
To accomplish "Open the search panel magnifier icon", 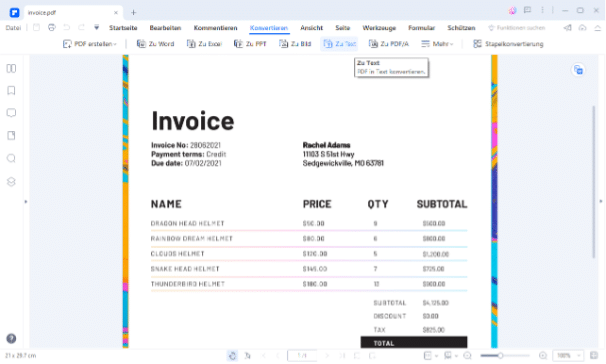I will [x=11, y=158].
